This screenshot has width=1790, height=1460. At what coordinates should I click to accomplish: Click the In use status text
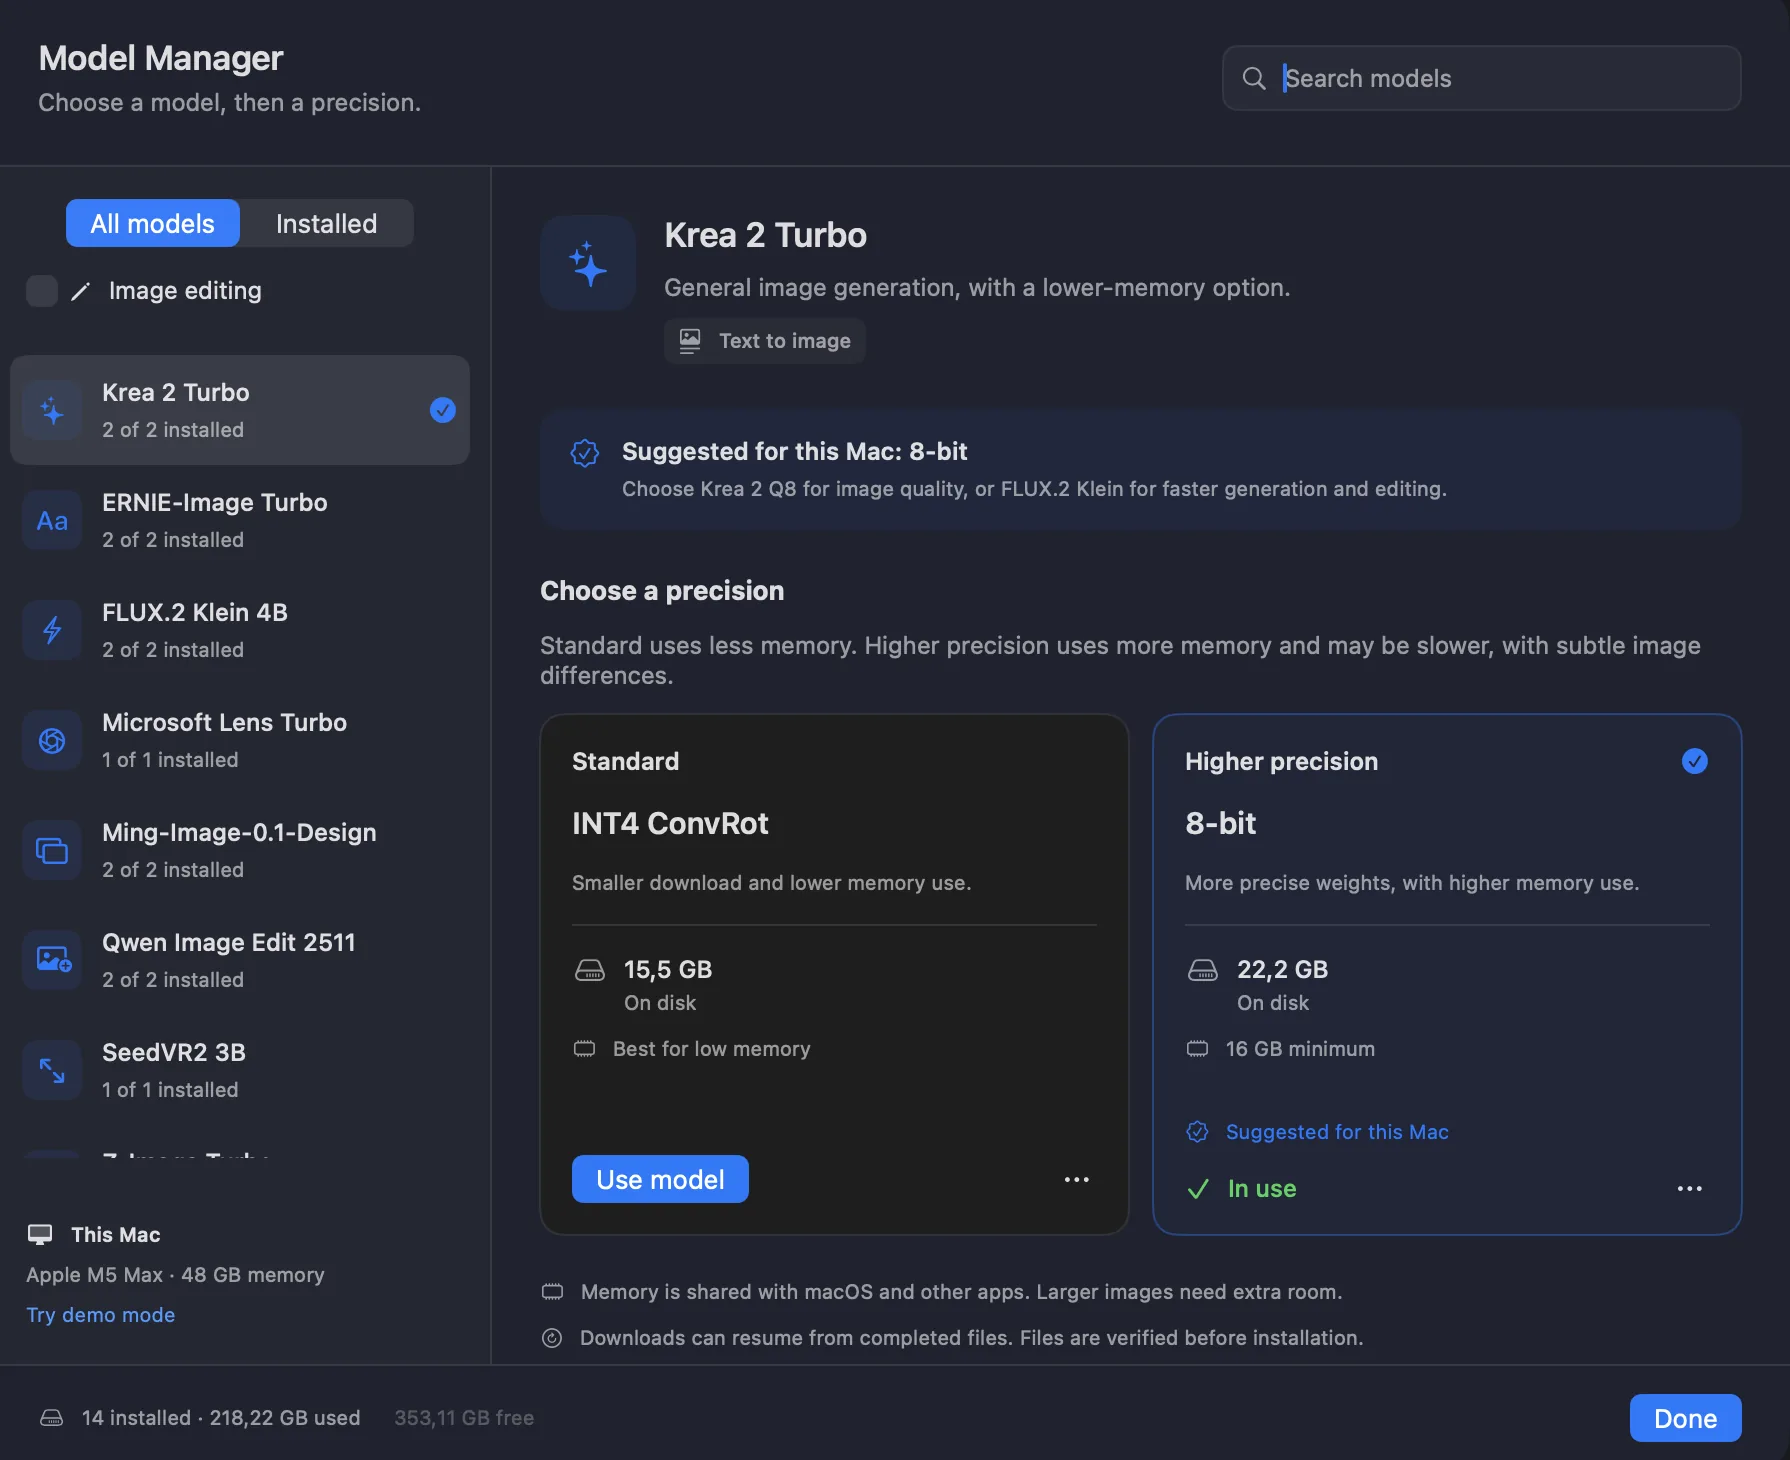pyautogui.click(x=1262, y=1189)
